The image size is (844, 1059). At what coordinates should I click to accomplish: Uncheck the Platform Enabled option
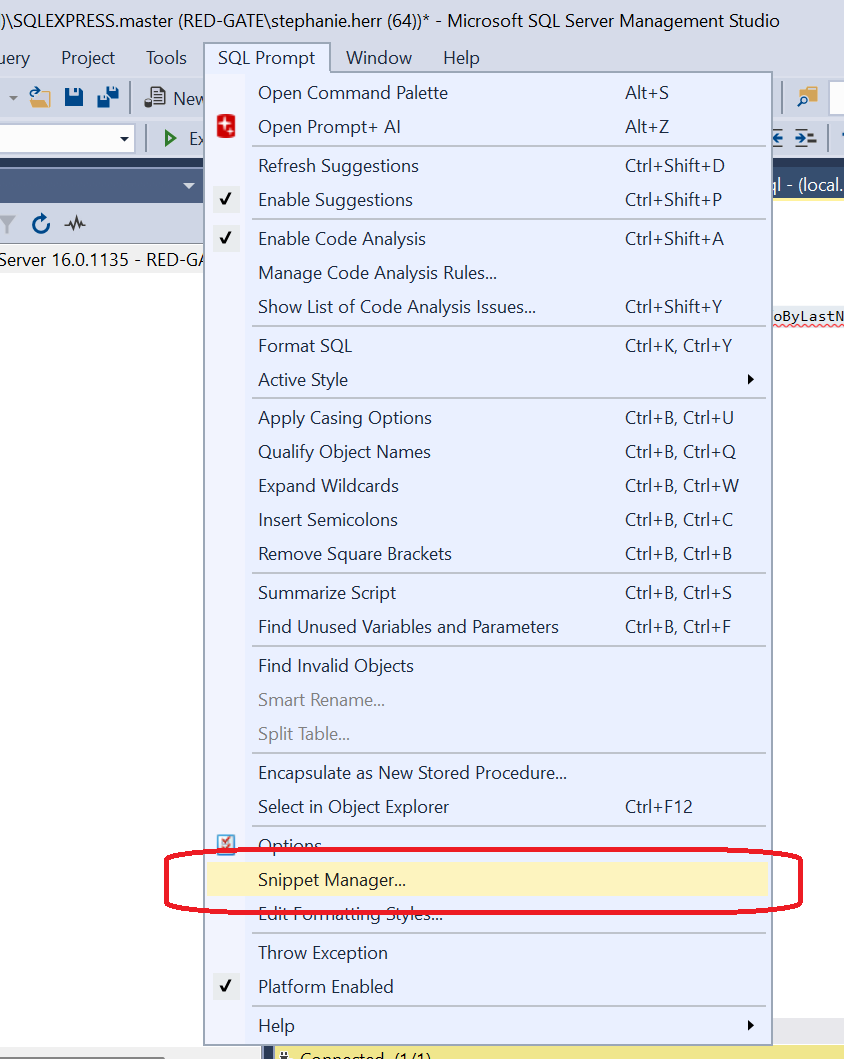pyautogui.click(x=325, y=987)
